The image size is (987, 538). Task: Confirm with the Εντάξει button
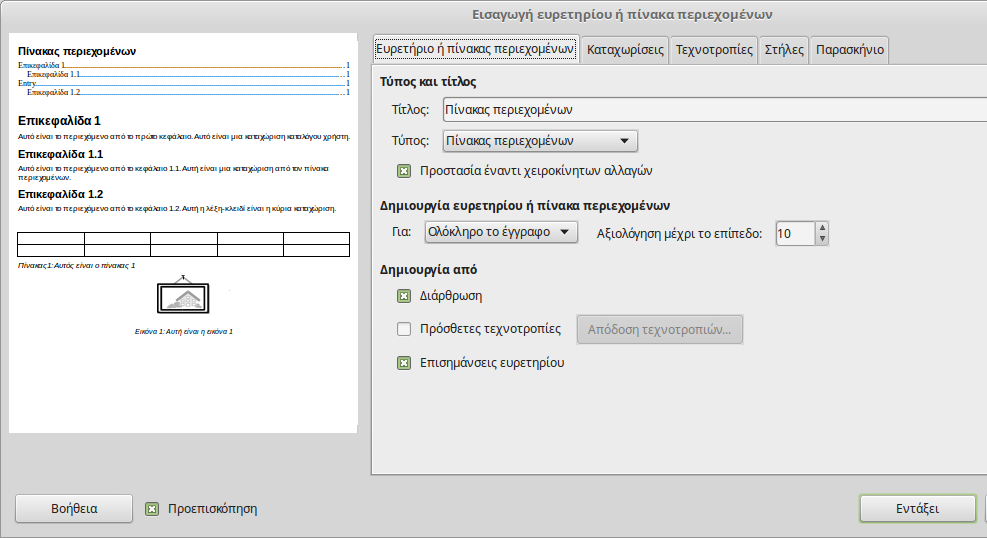[x=917, y=508]
